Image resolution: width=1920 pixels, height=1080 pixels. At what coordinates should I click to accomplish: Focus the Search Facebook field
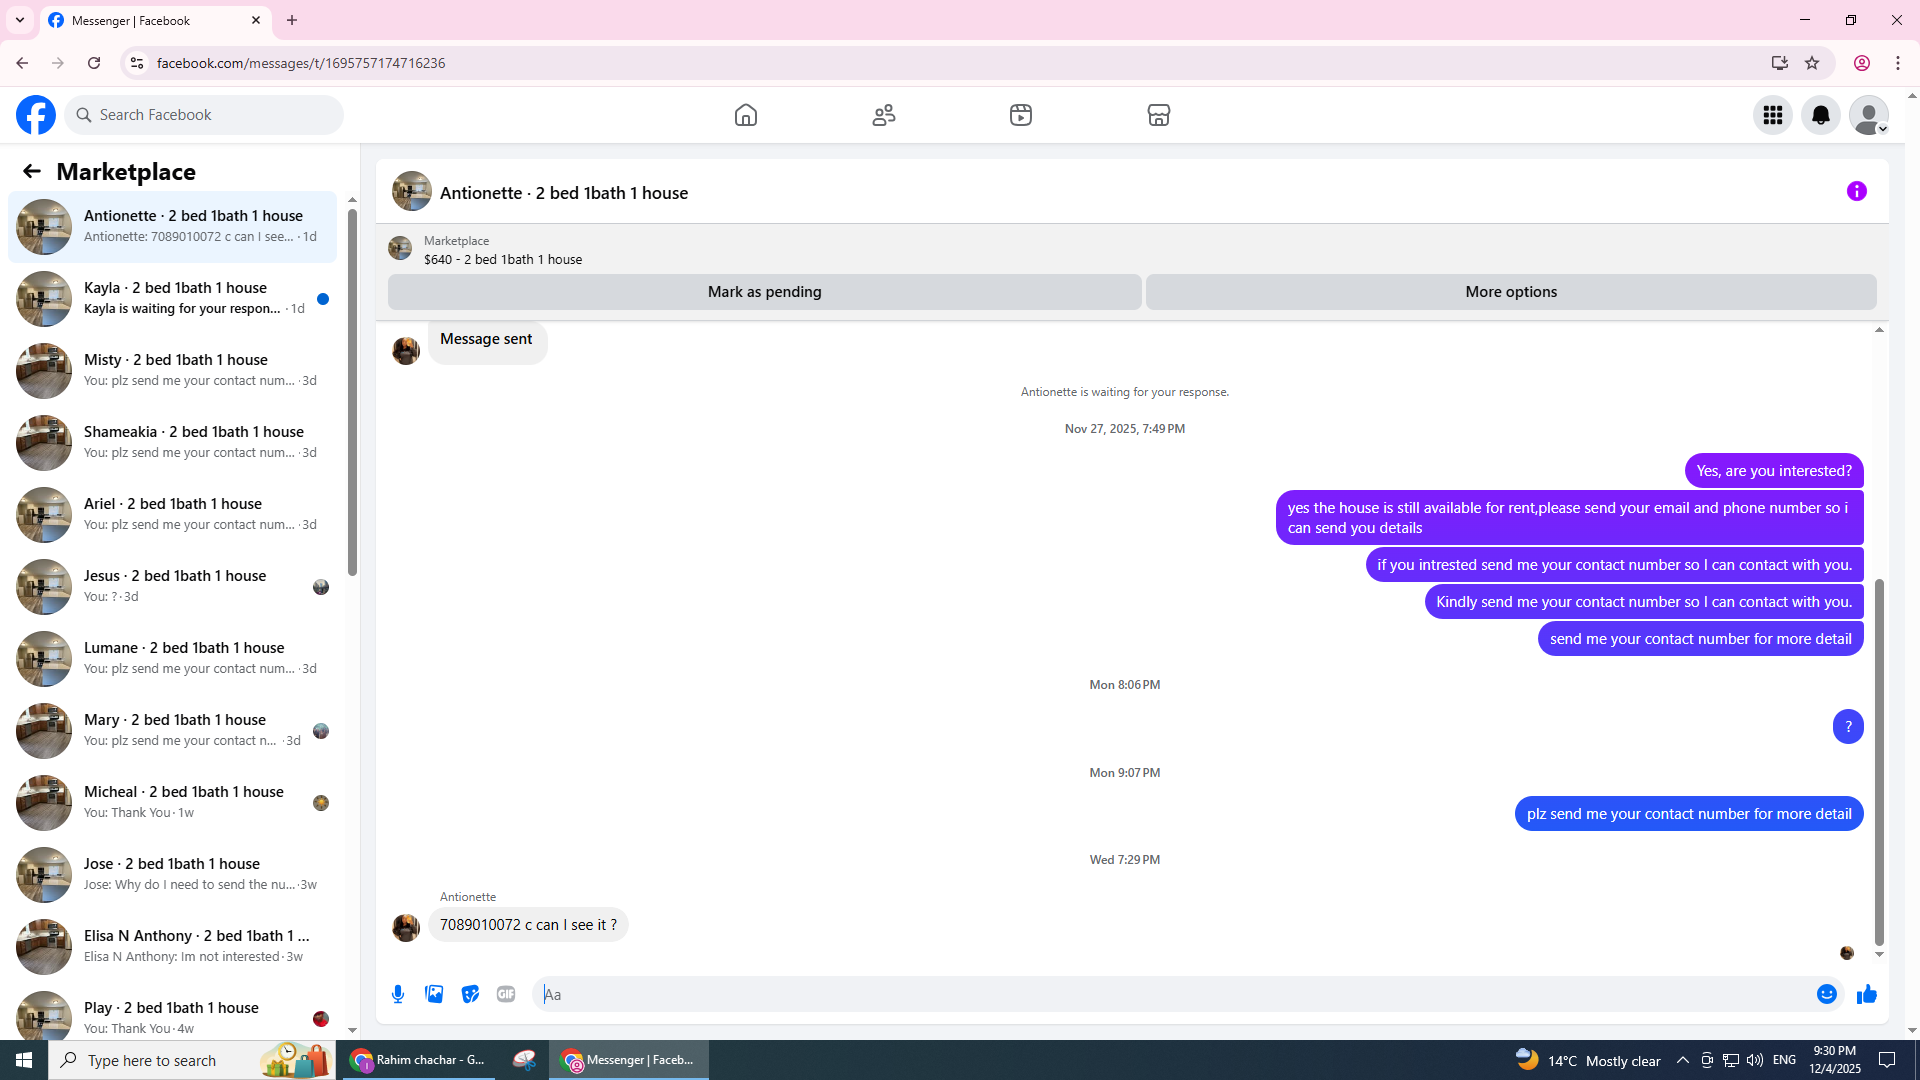point(205,115)
